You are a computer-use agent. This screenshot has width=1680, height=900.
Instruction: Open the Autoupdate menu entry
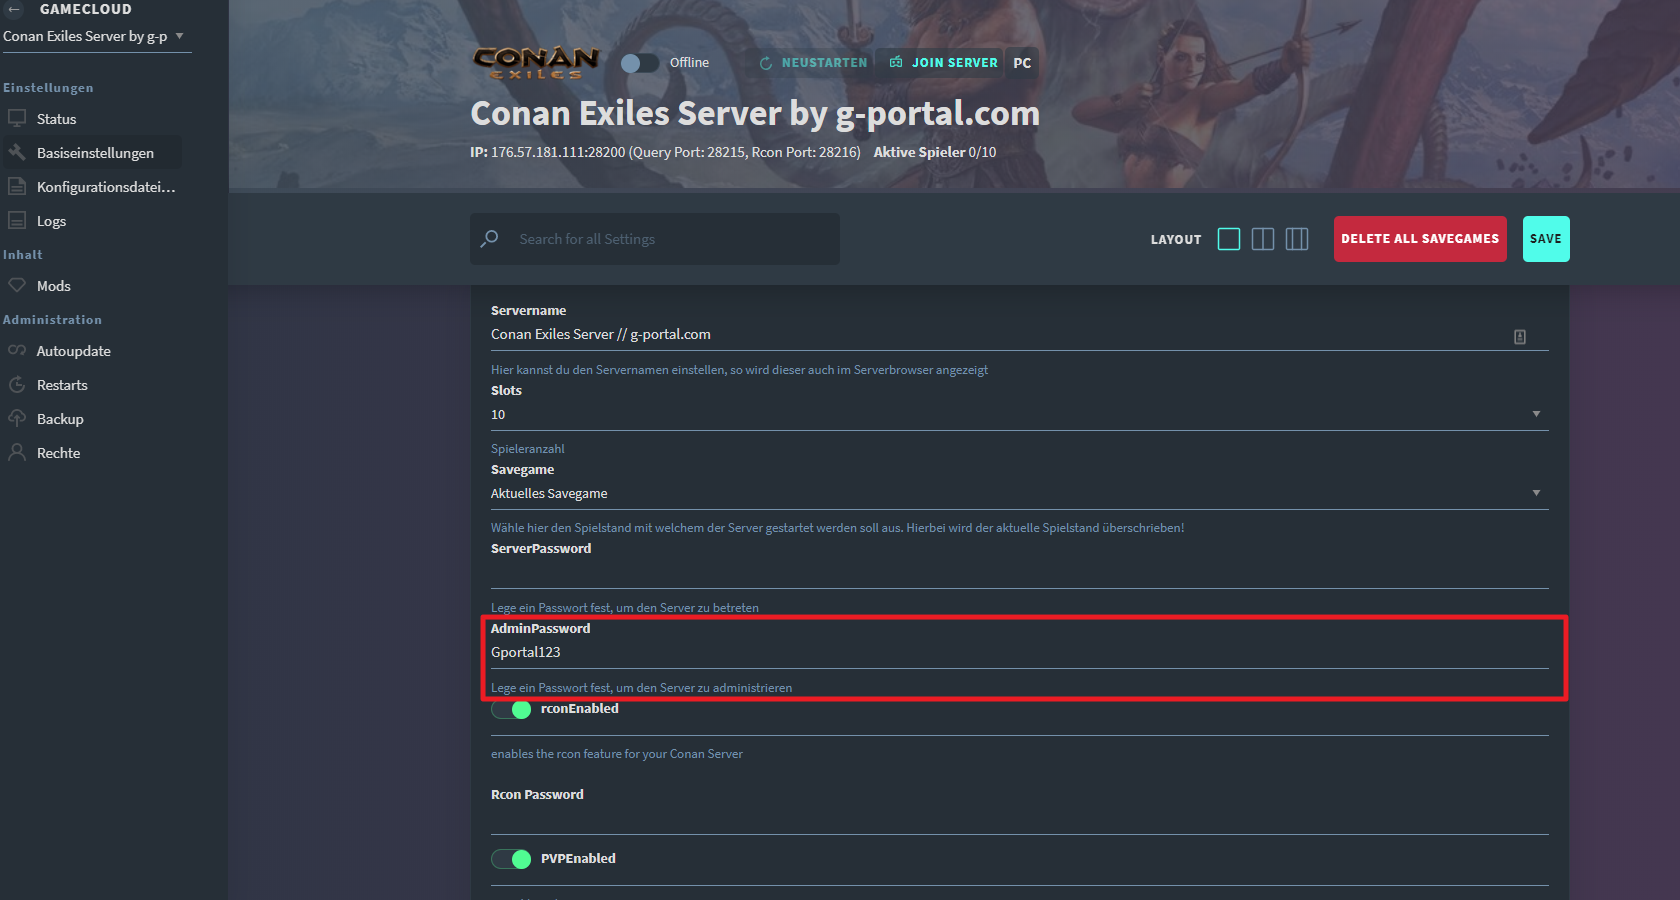[x=73, y=351]
